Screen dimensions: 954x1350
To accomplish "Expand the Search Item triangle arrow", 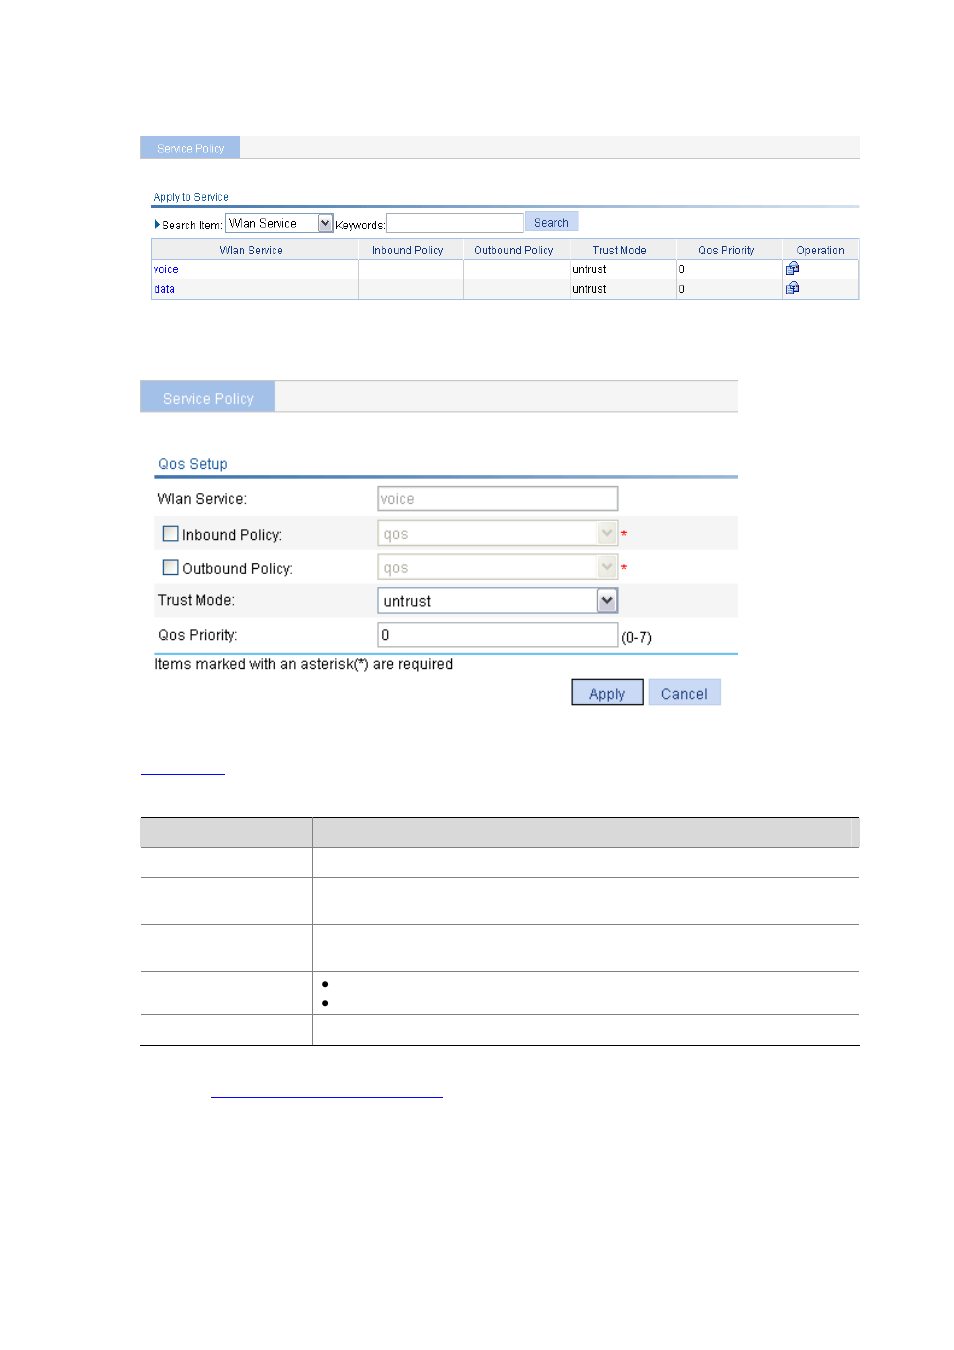I will tap(157, 224).
